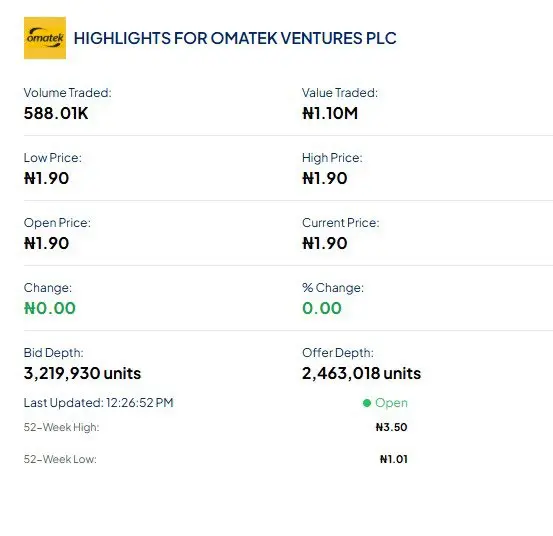Click the 52-Week High value ₦3.50
This screenshot has height=536, width=553.
[391, 427]
